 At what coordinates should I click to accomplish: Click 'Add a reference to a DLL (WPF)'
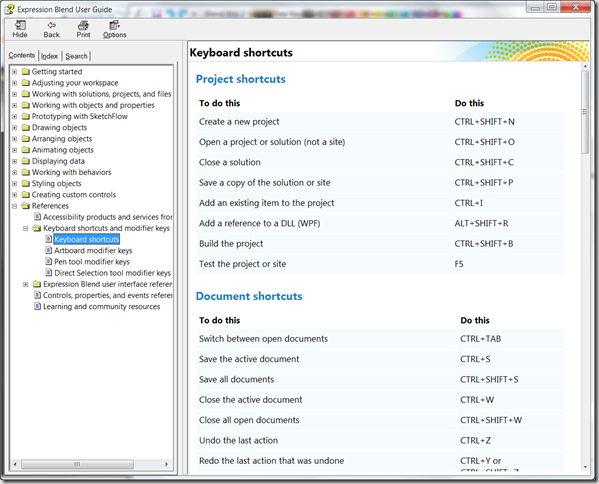[x=259, y=223]
